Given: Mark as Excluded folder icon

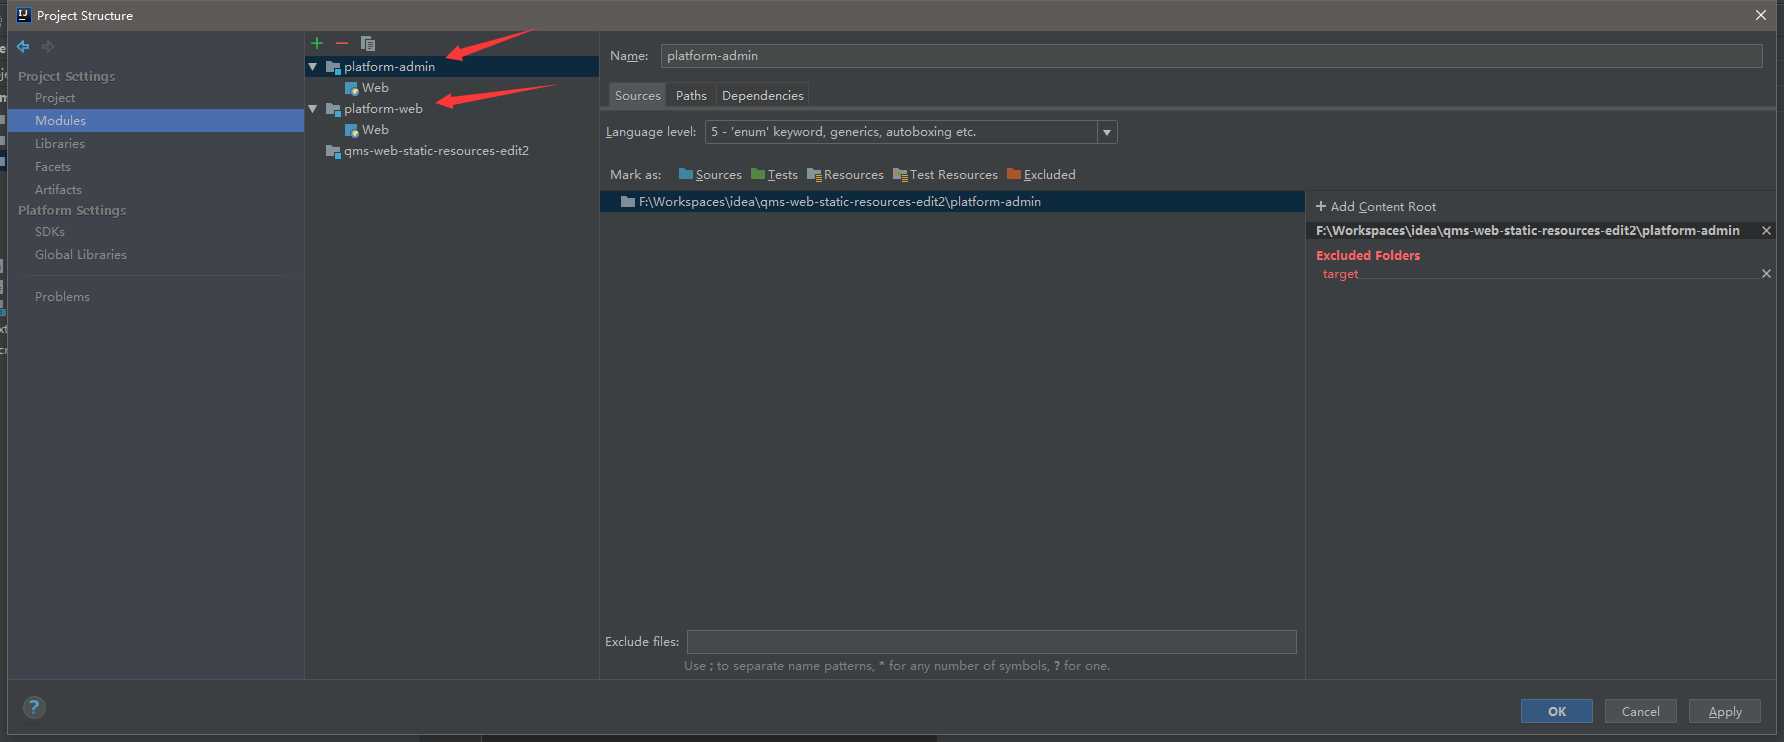Looking at the screenshot, I should 1014,174.
